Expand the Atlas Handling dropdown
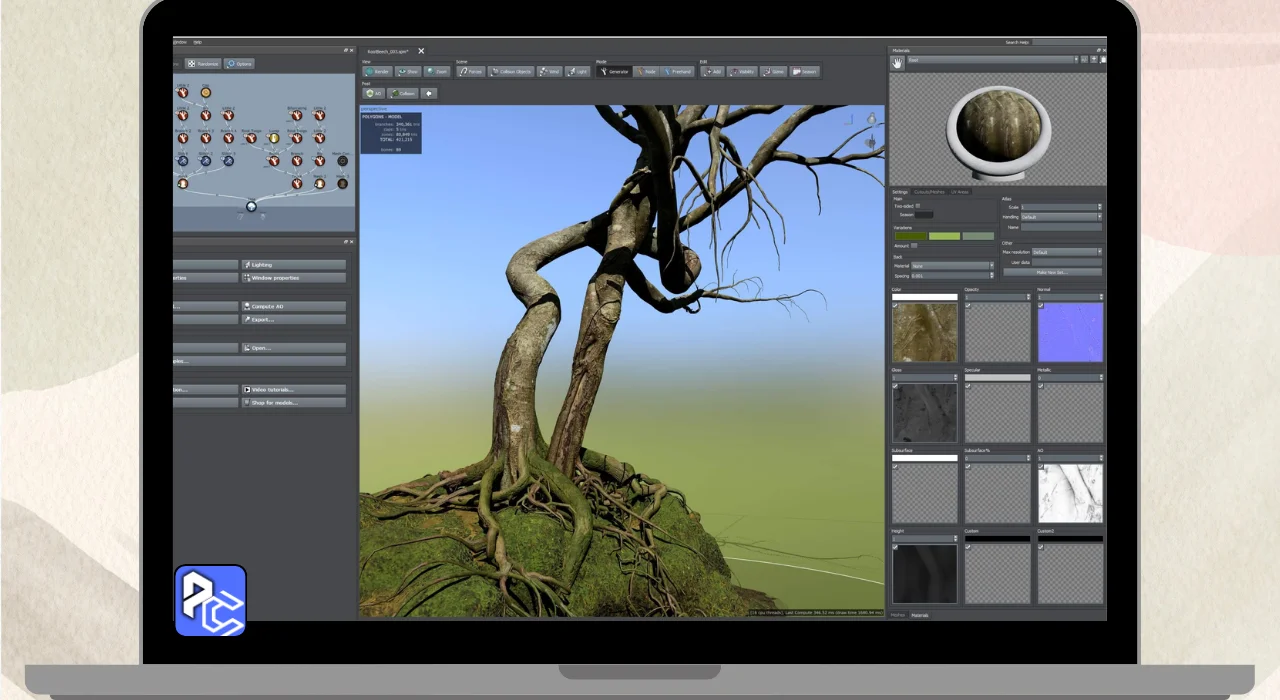The width and height of the screenshot is (1280, 700). tap(1060, 217)
